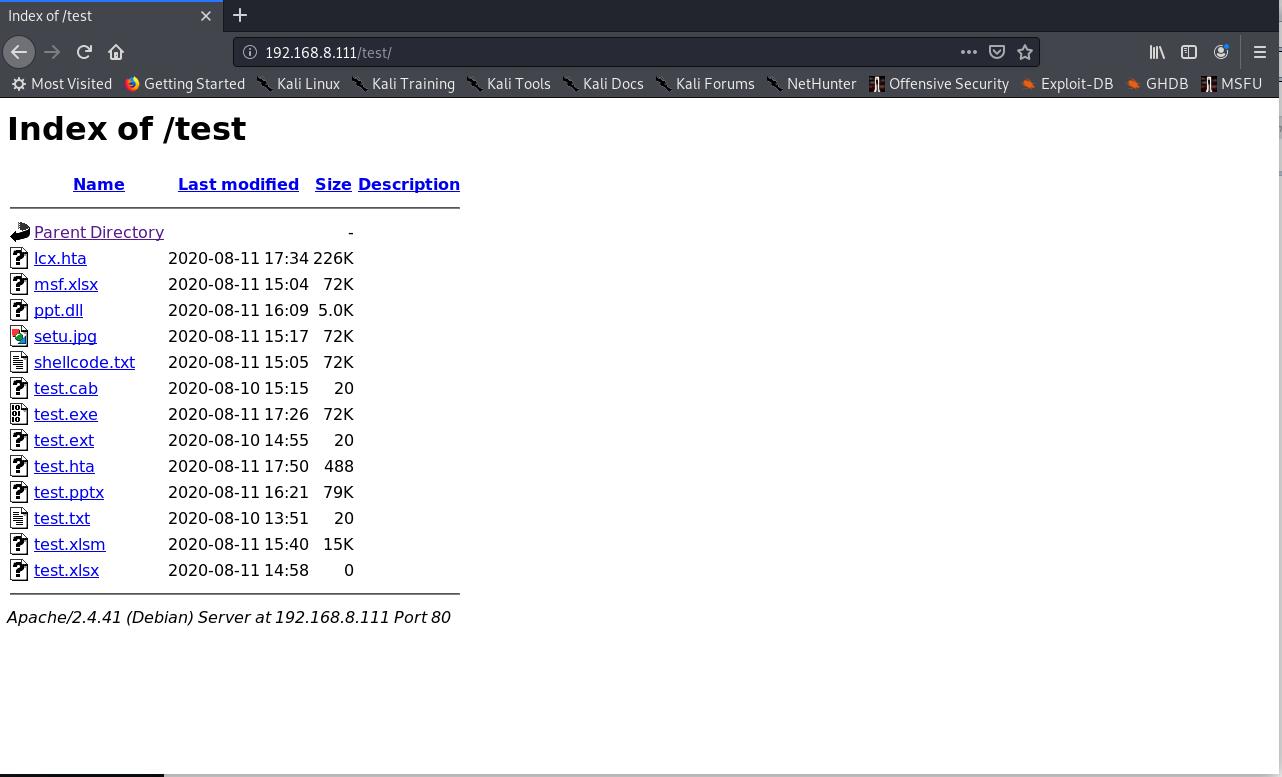Open page actions three-dot menu

point(968,52)
